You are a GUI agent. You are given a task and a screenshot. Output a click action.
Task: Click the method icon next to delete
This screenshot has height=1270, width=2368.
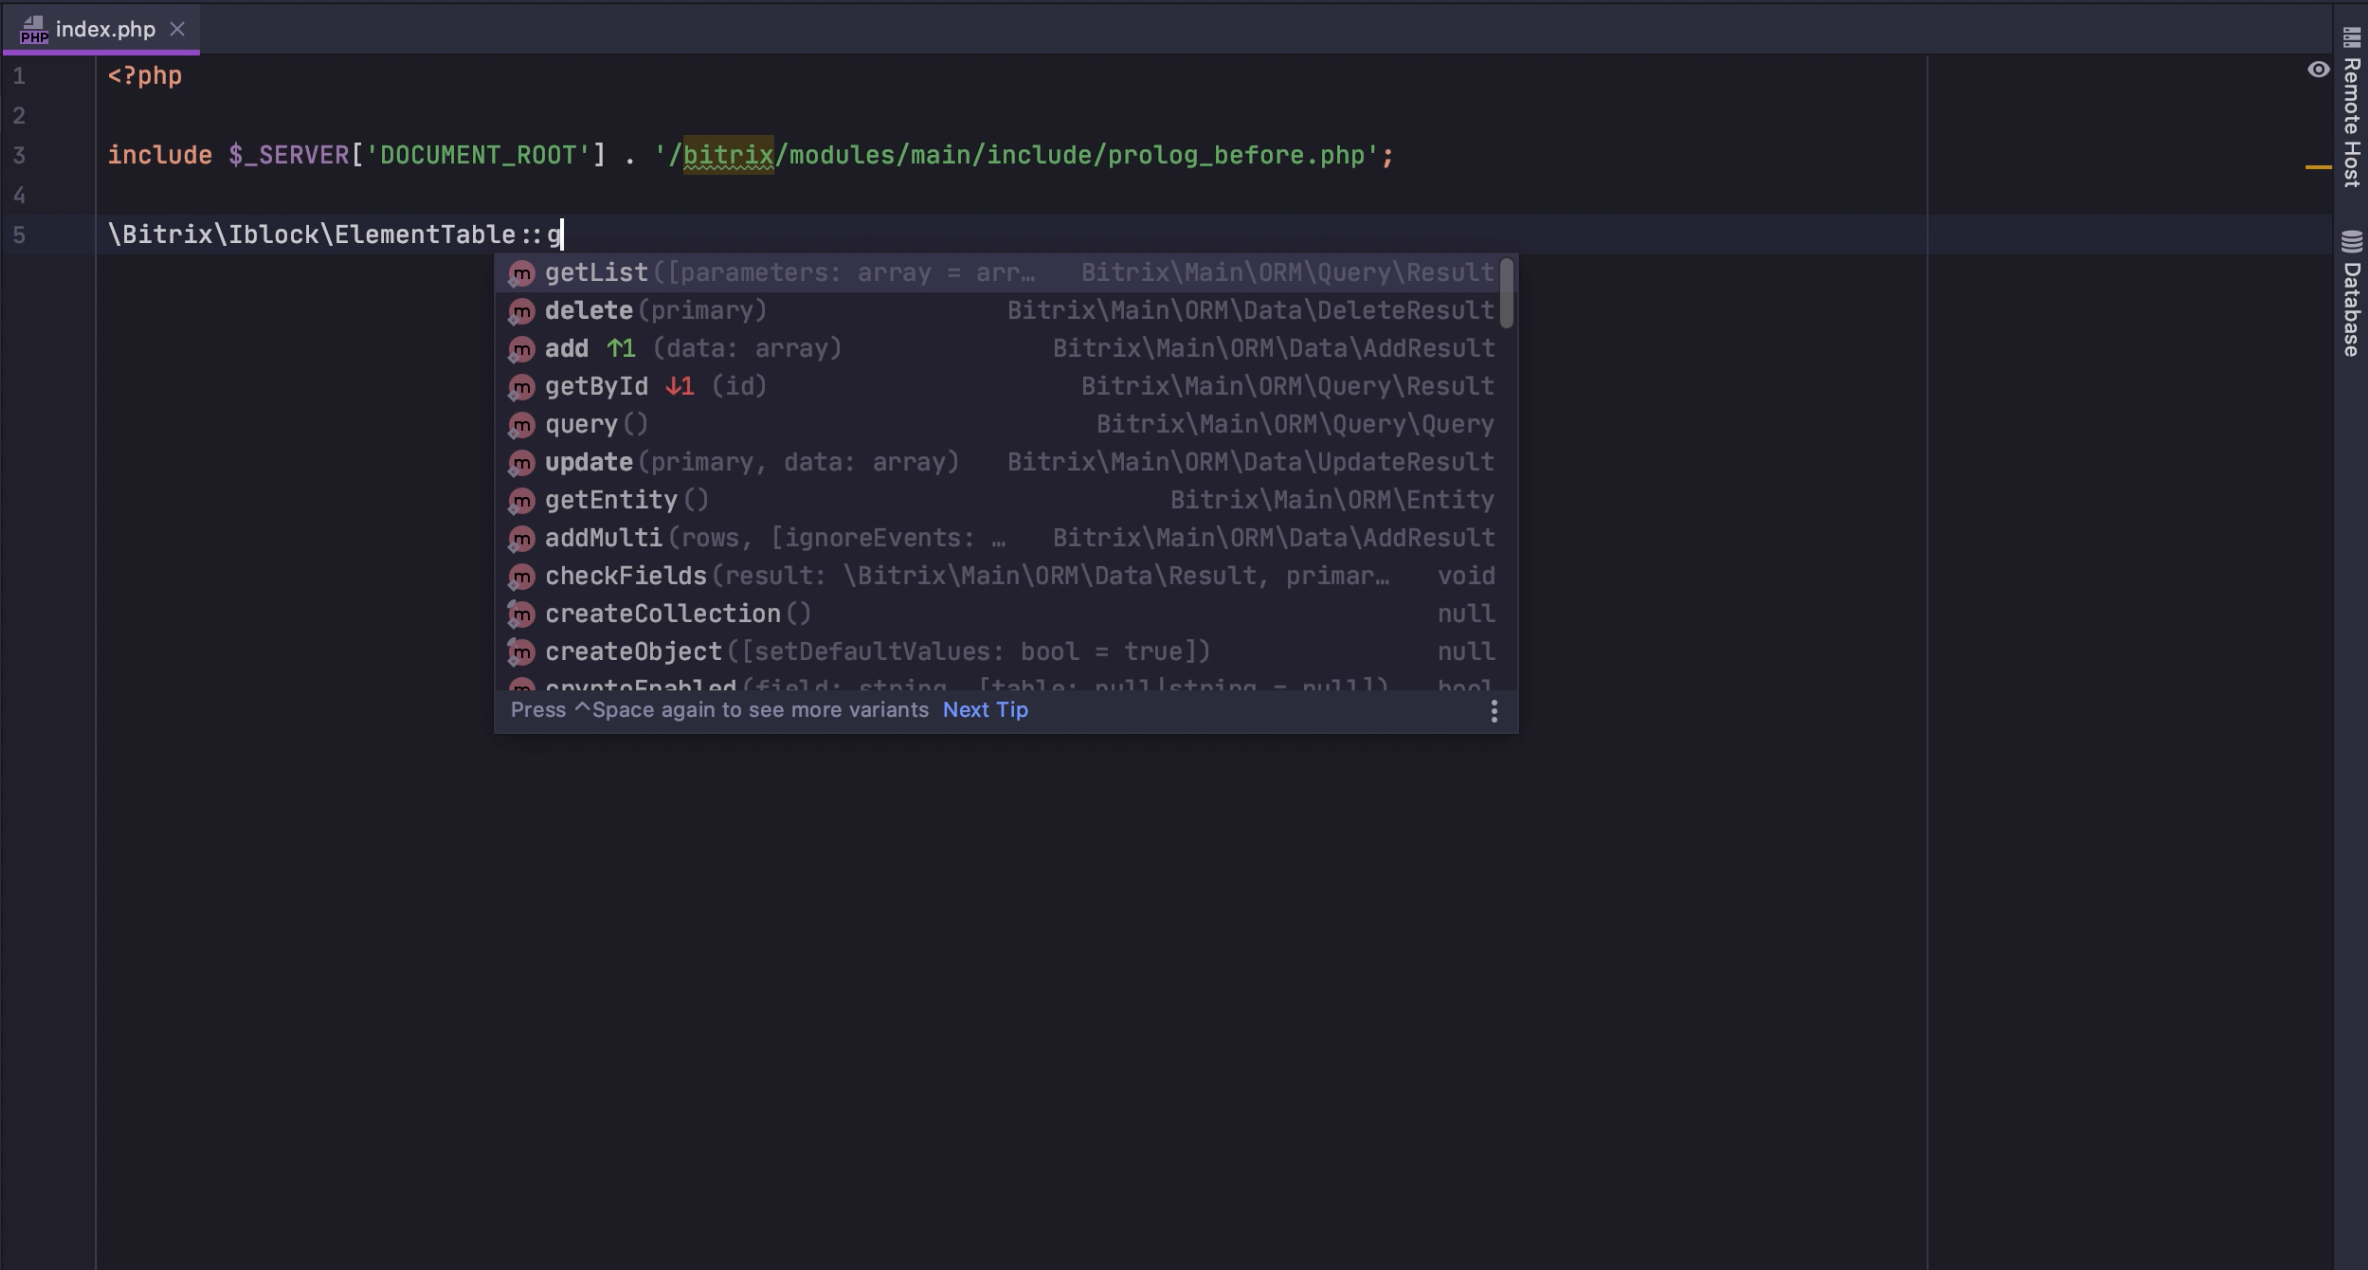[521, 311]
